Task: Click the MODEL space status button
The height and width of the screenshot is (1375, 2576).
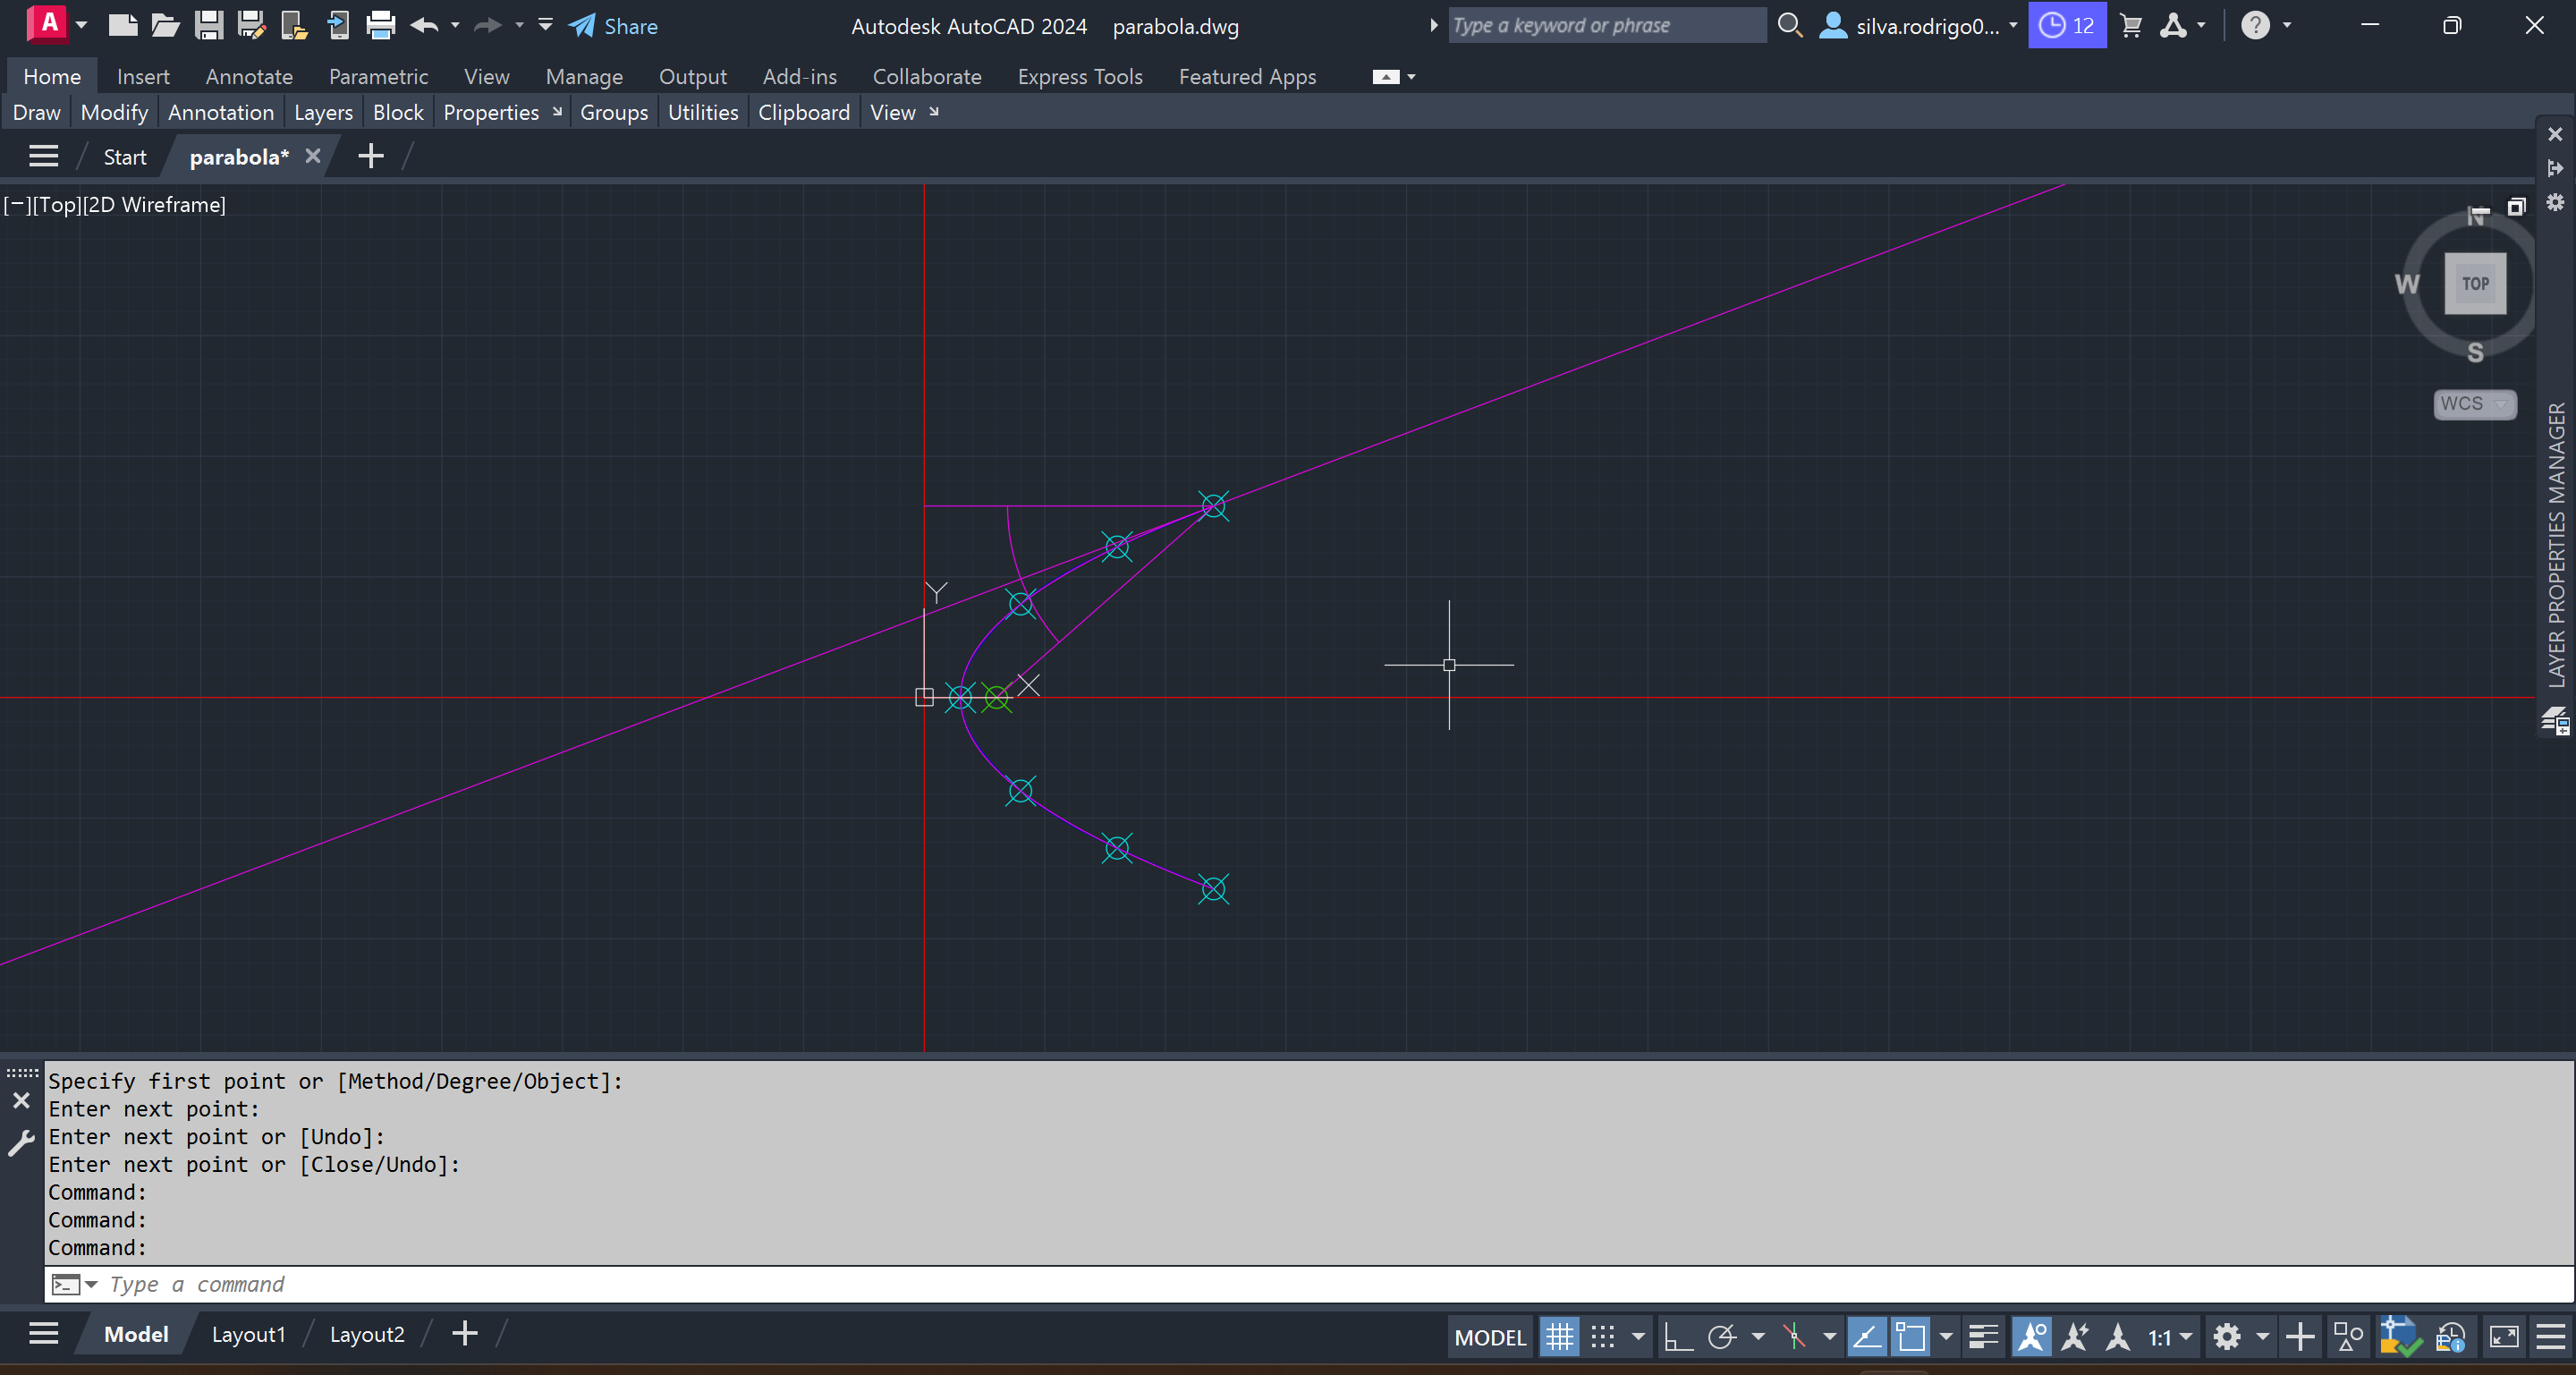Action: 1490,1337
